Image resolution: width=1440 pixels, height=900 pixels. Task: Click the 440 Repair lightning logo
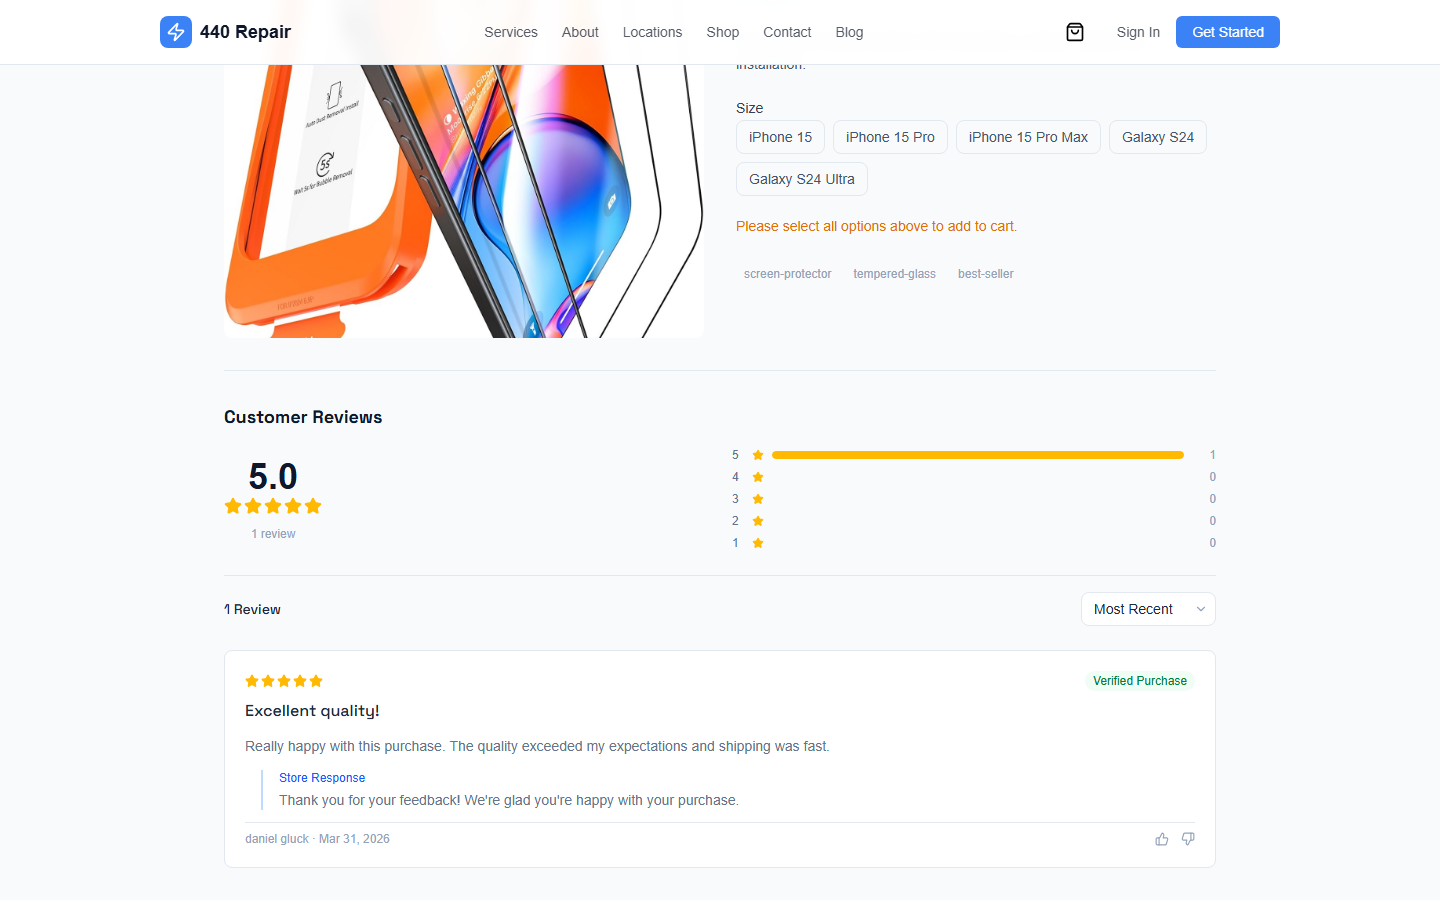pyautogui.click(x=176, y=31)
